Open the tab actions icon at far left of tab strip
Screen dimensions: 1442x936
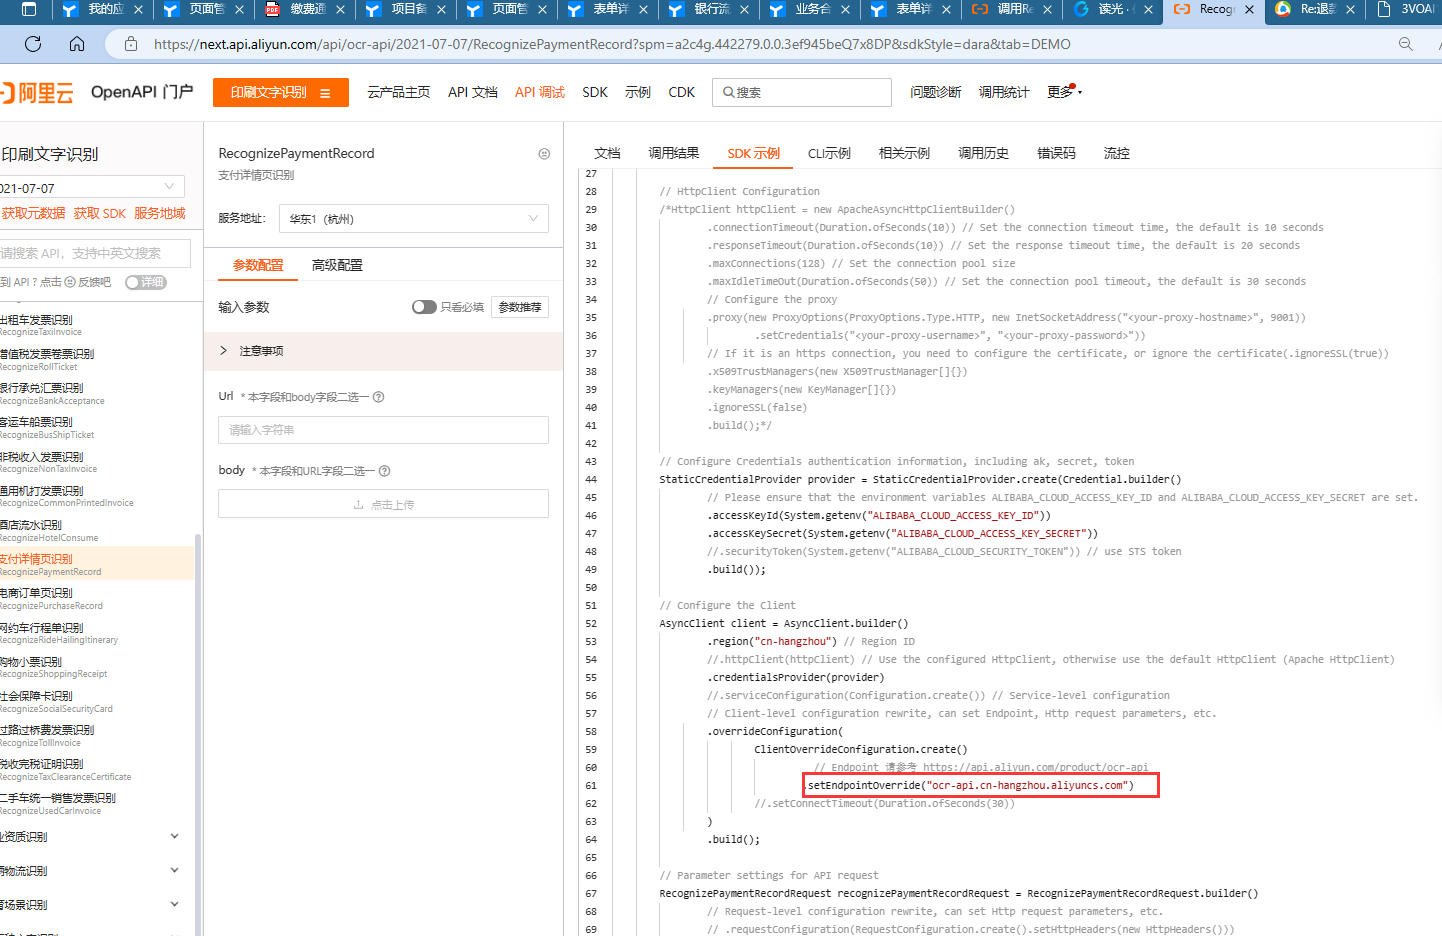pos(29,9)
